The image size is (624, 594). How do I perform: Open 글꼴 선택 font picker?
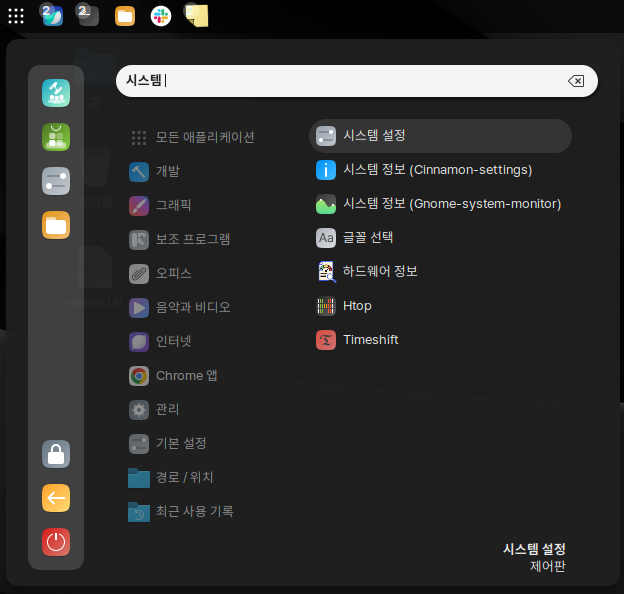(x=440, y=238)
